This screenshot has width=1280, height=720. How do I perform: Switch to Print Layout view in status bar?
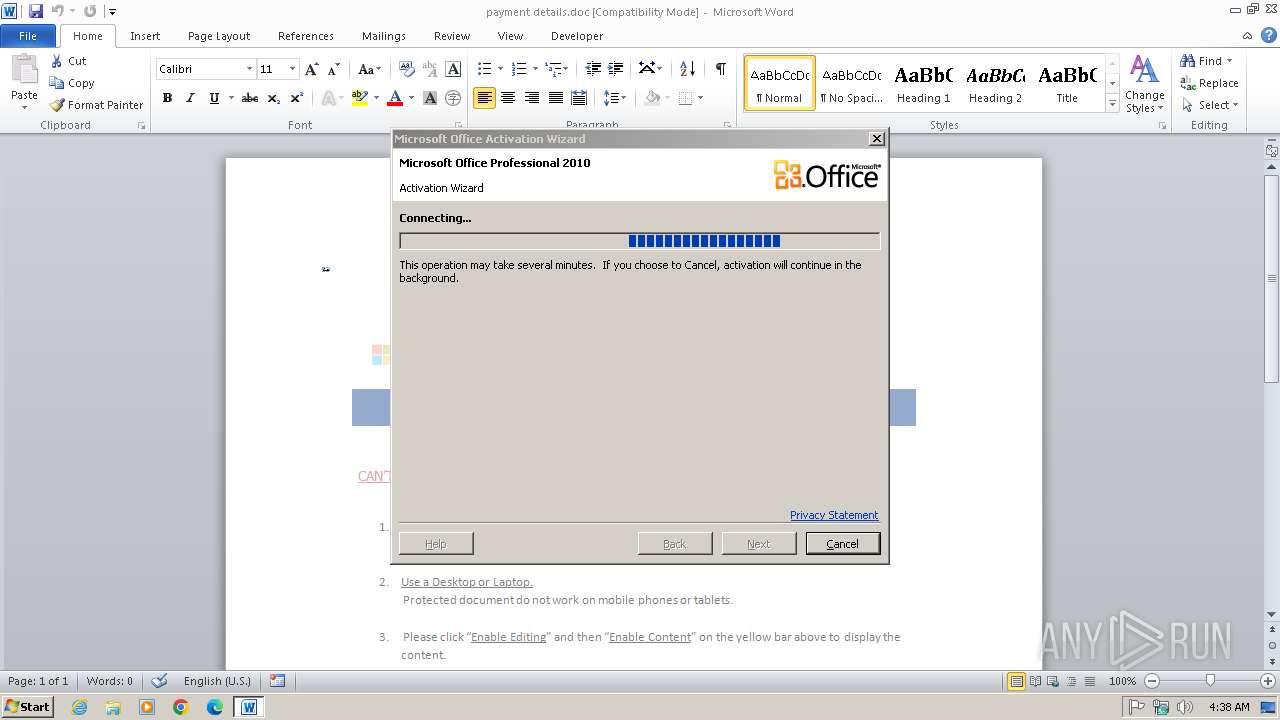coord(1016,681)
